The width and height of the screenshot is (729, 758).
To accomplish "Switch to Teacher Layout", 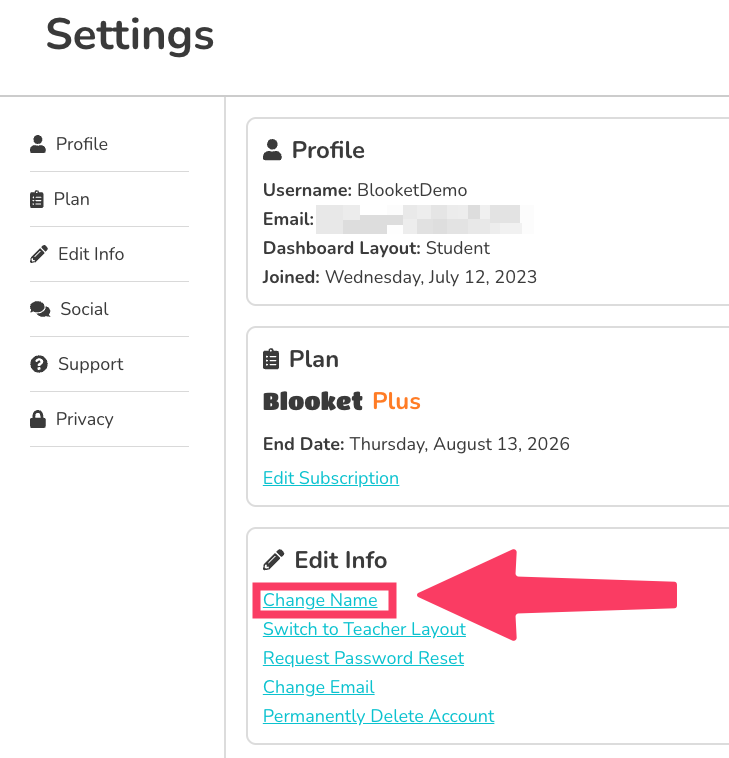I will (364, 629).
